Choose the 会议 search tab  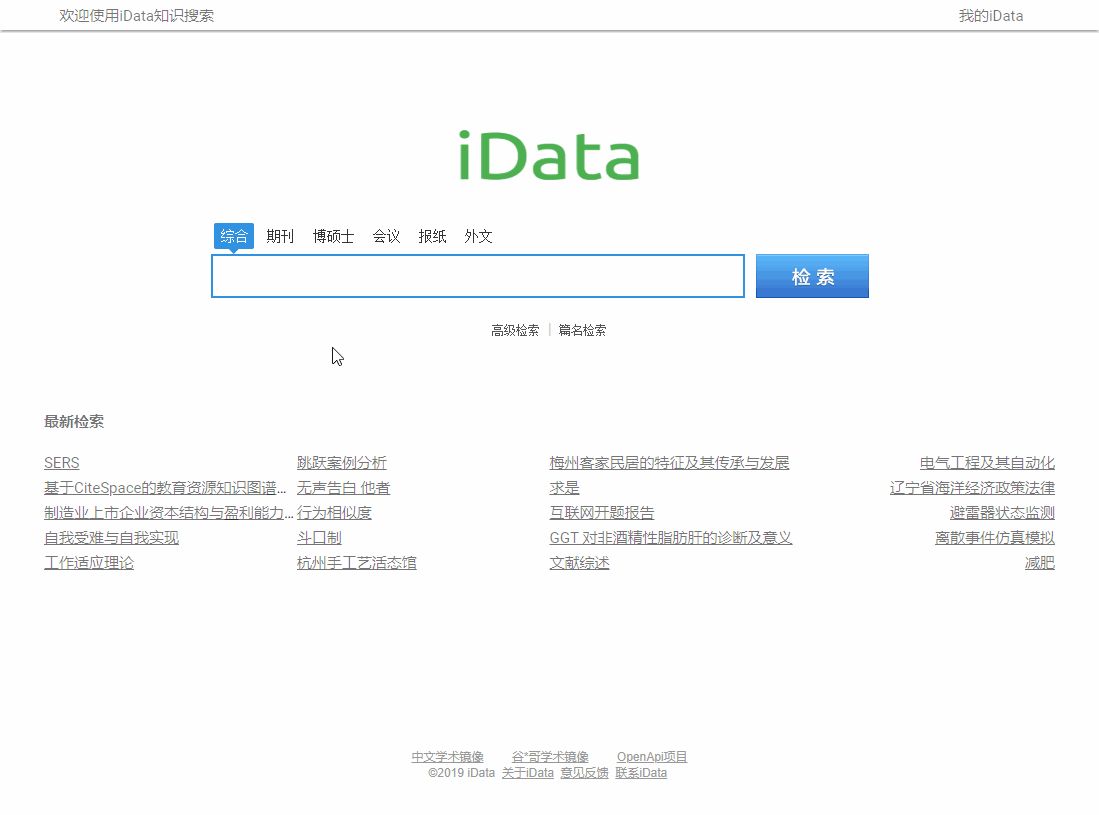(386, 236)
